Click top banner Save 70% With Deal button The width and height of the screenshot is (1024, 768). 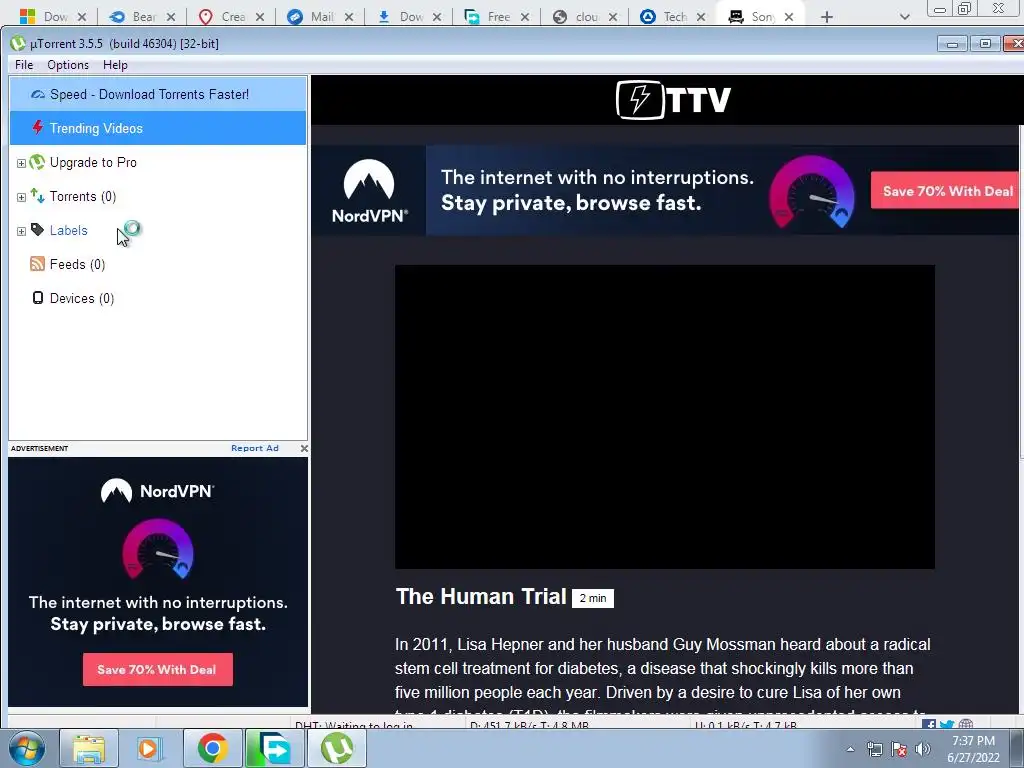[x=947, y=191]
